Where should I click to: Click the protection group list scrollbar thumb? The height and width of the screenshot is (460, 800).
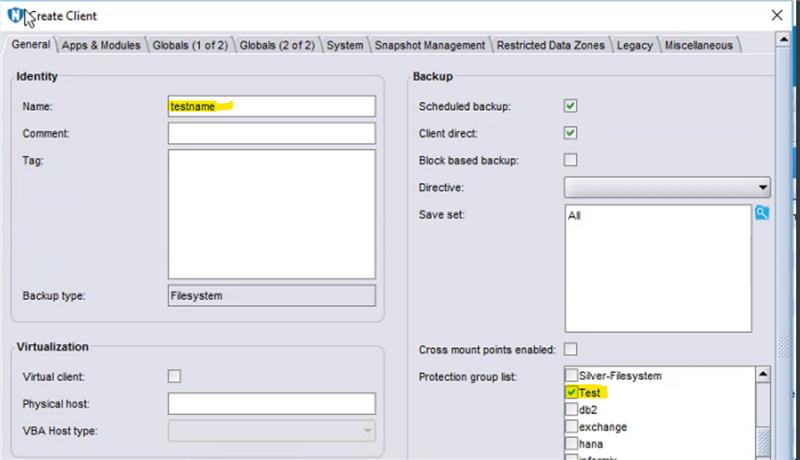763,442
